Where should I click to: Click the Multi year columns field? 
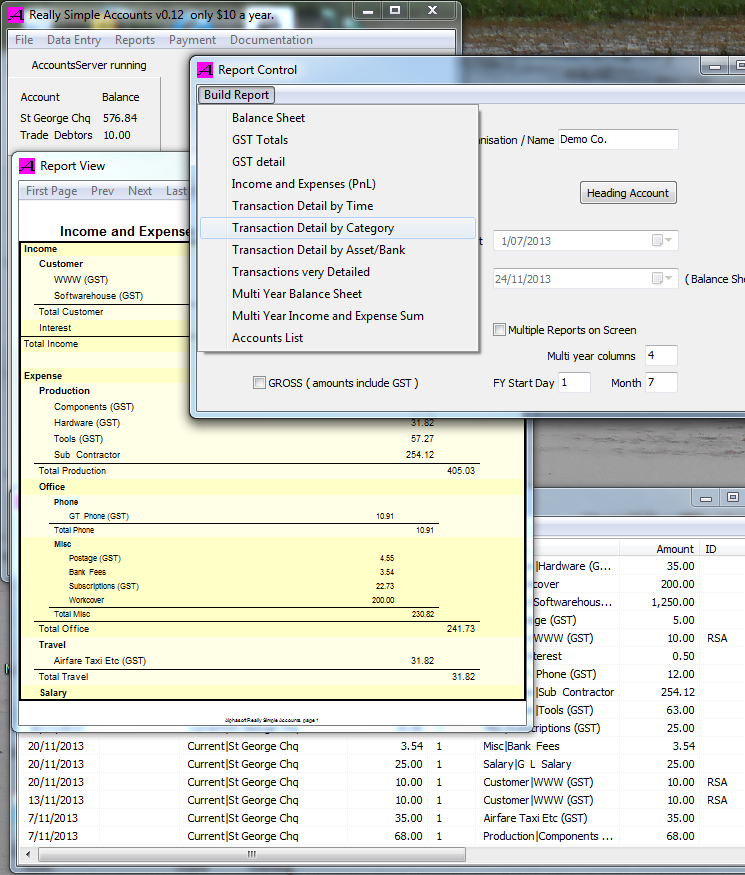(x=661, y=356)
